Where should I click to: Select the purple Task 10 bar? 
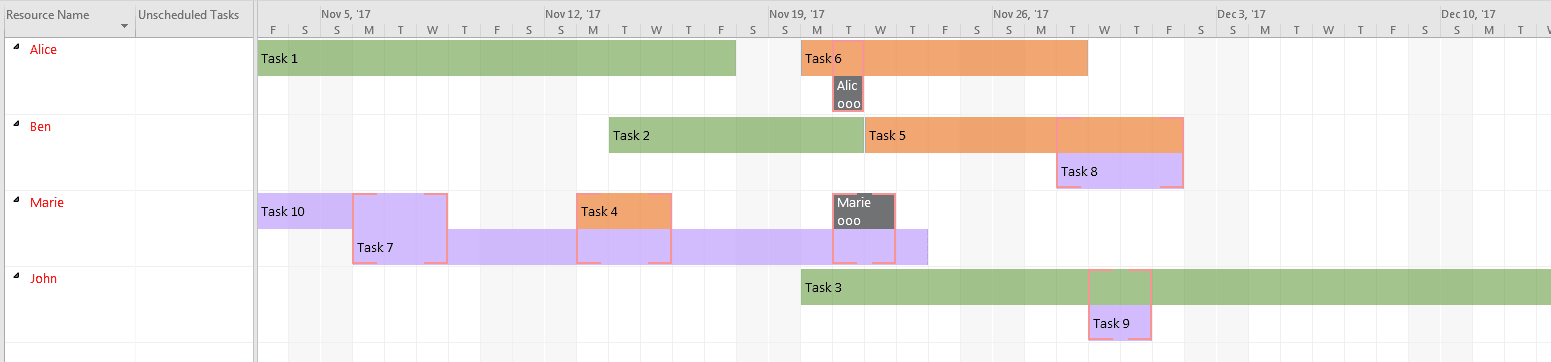click(x=305, y=211)
